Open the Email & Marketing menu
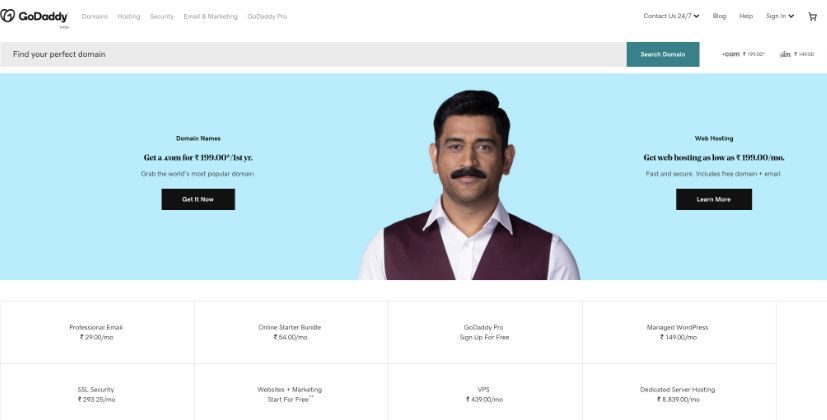Screen dimensions: 827x420 click(210, 17)
